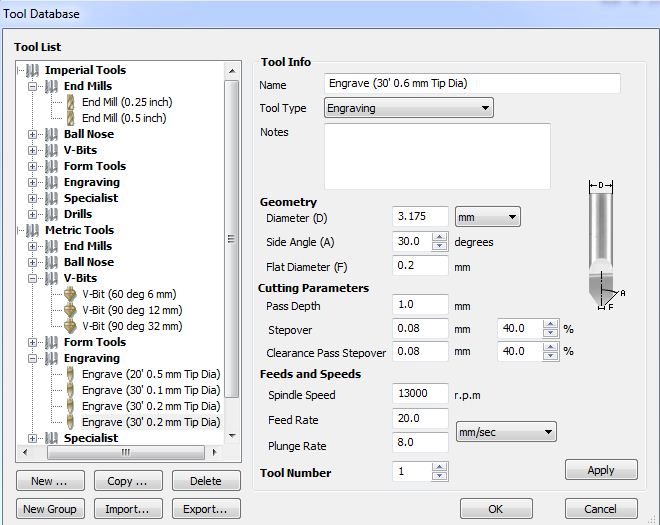Create a New Group

tap(50, 509)
